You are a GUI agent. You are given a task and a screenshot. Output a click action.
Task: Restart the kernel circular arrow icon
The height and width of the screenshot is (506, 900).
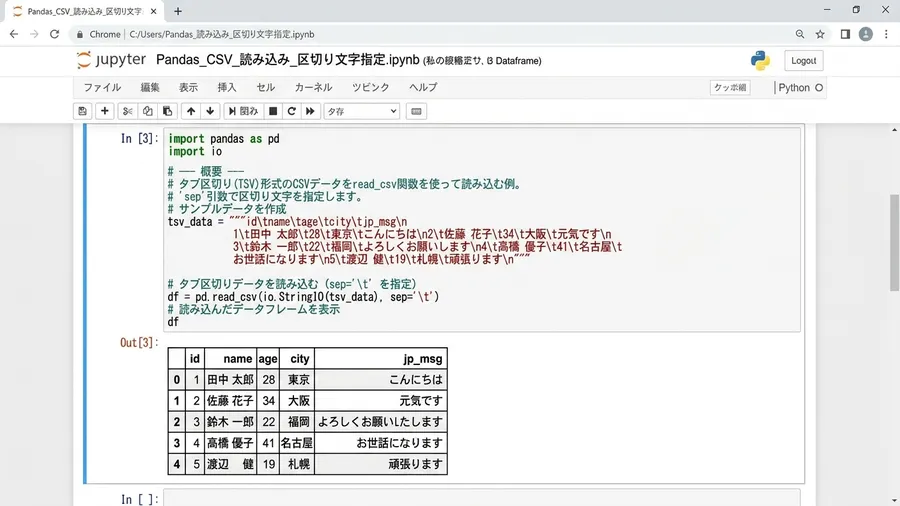coord(292,111)
